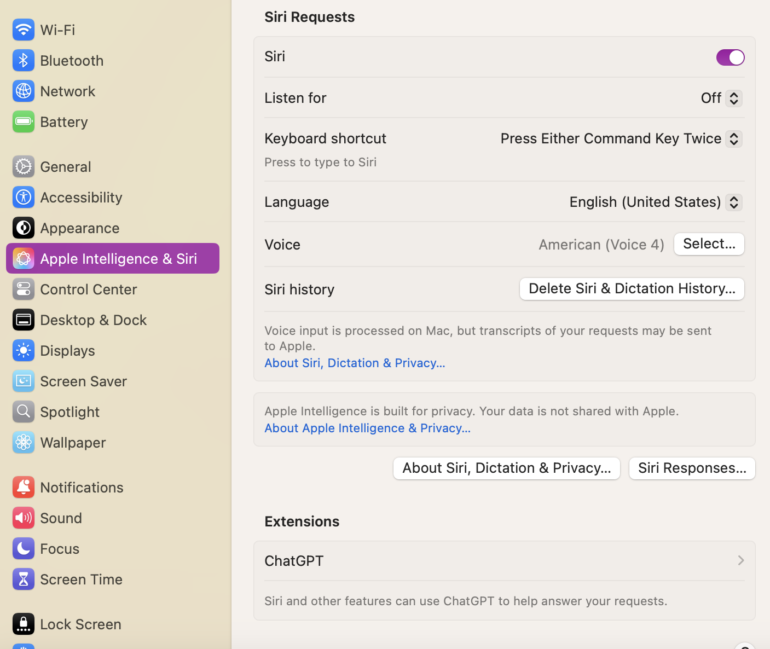This screenshot has width=770, height=649.
Task: Click the 'Desktop & Dock' sidebar label
Action: [93, 320]
